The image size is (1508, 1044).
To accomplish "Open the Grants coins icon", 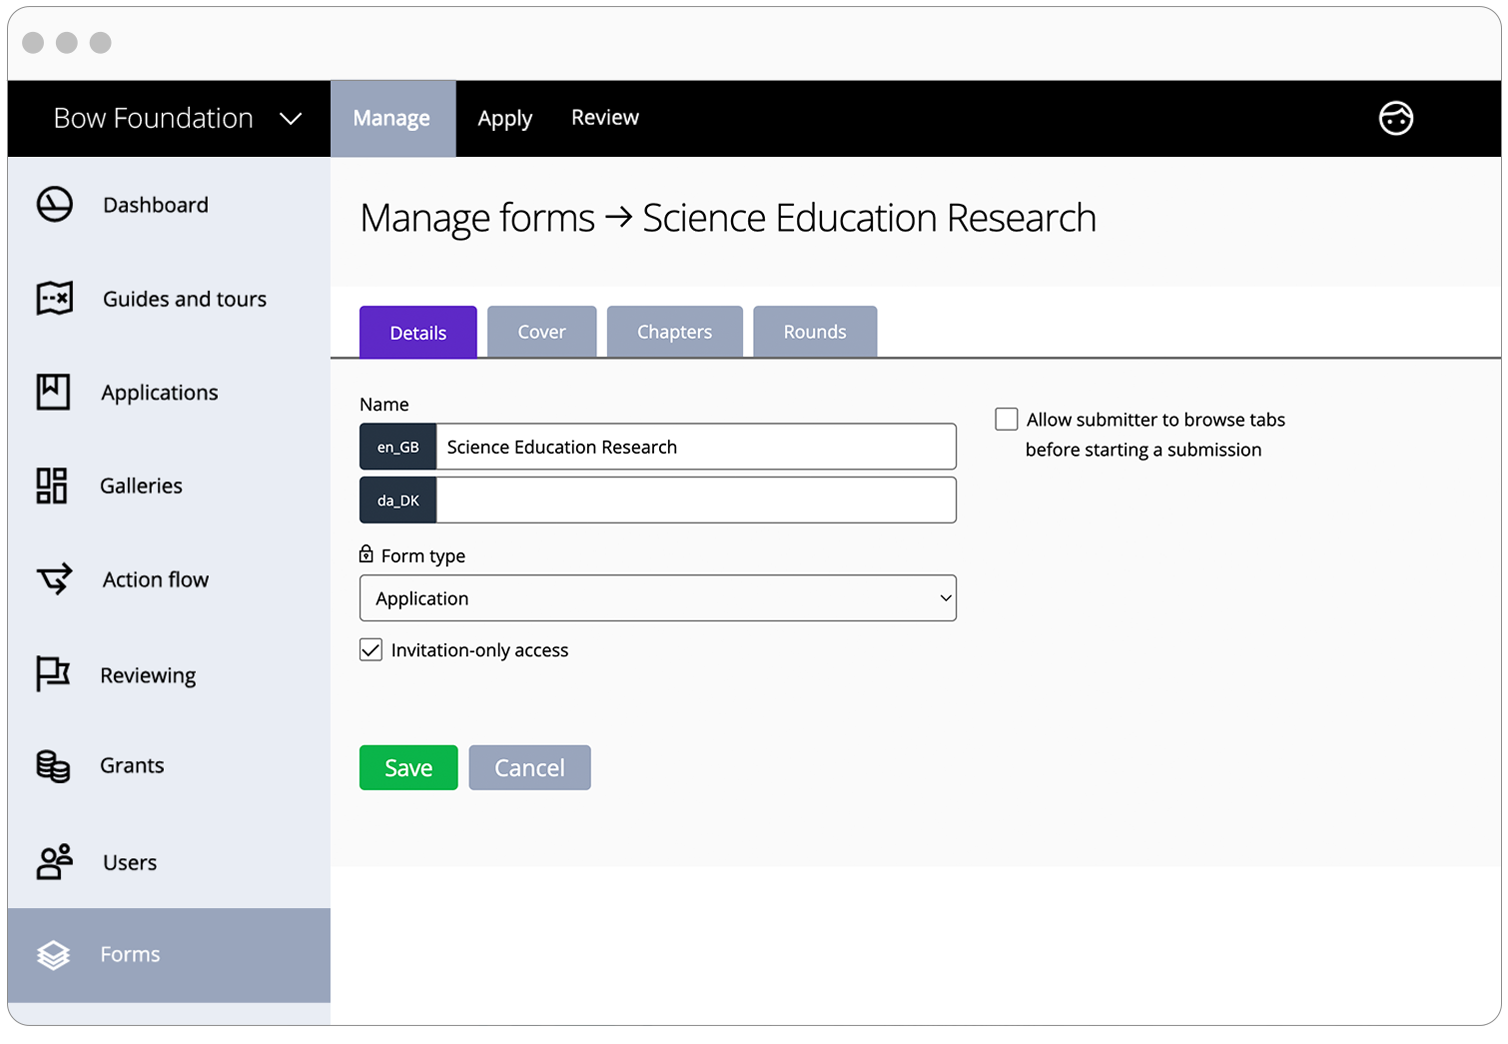I will point(53,766).
